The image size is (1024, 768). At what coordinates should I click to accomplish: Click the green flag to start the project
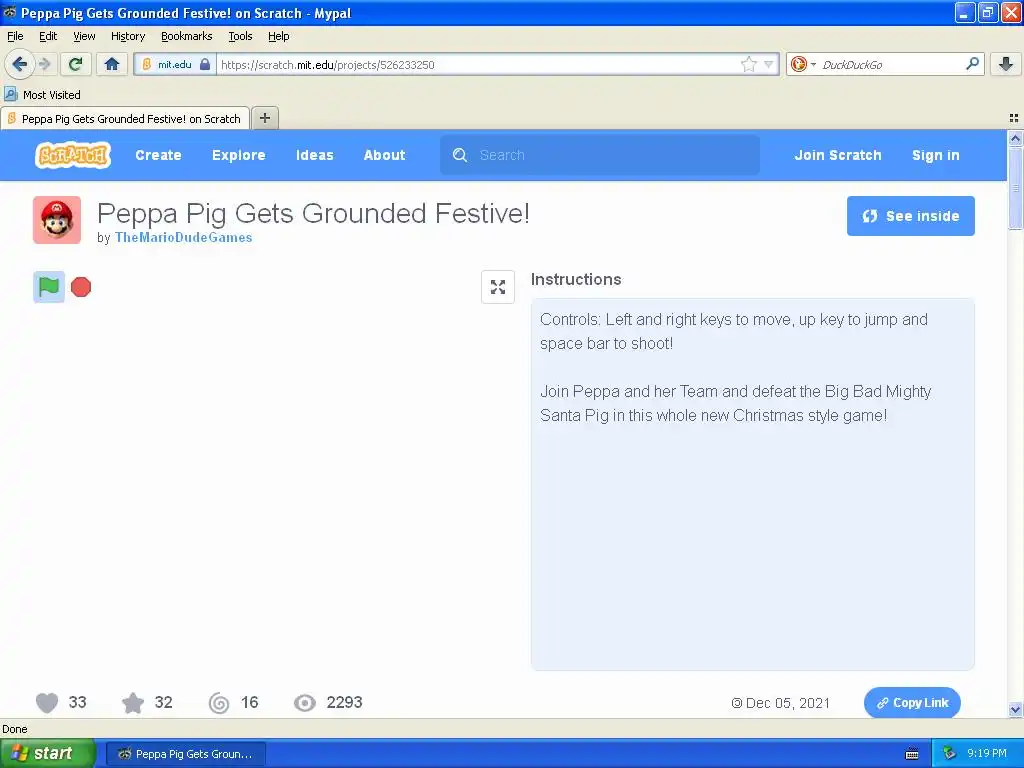pos(49,287)
